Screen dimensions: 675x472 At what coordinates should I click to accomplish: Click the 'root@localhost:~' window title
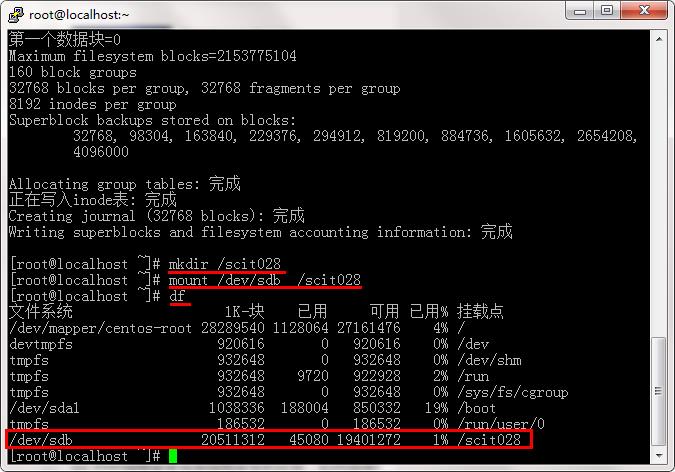(x=79, y=15)
